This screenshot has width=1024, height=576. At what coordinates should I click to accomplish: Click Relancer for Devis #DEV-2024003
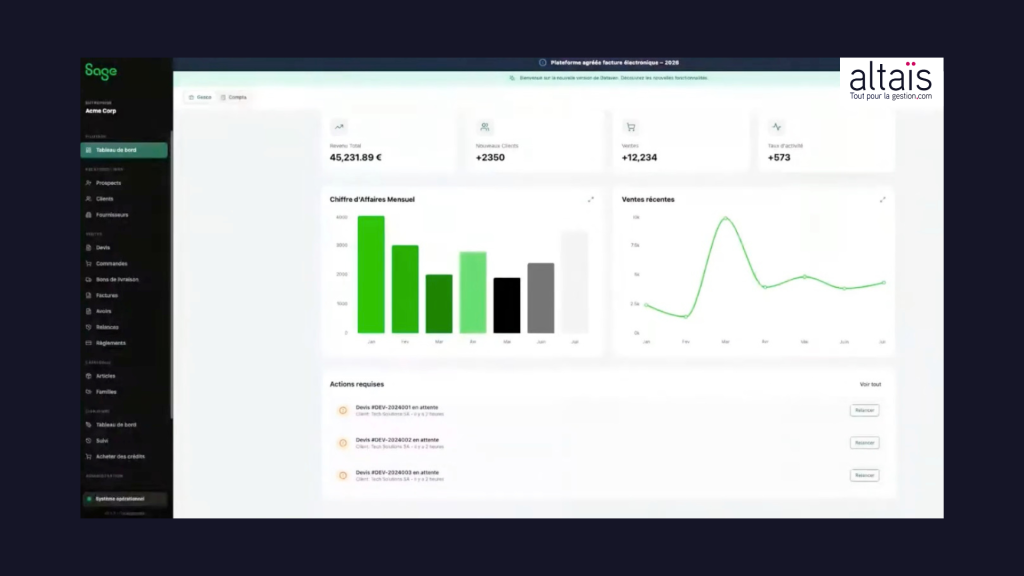864,475
